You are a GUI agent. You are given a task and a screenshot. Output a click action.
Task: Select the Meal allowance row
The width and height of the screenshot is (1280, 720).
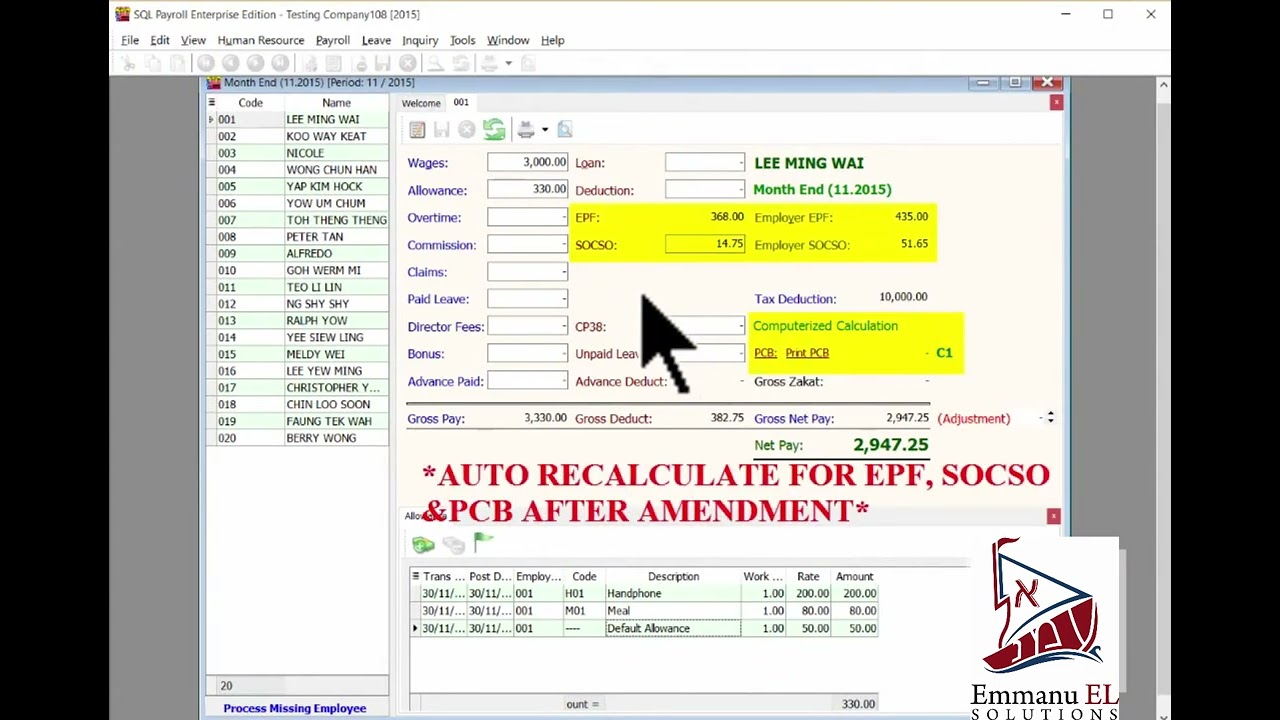[x=645, y=610]
